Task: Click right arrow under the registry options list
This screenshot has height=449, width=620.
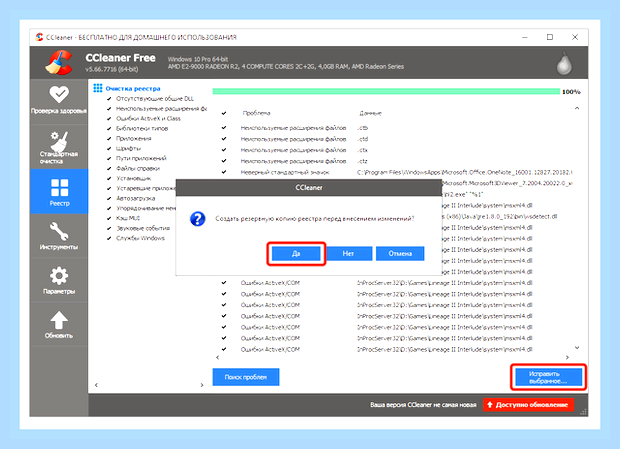Action: [x=202, y=385]
